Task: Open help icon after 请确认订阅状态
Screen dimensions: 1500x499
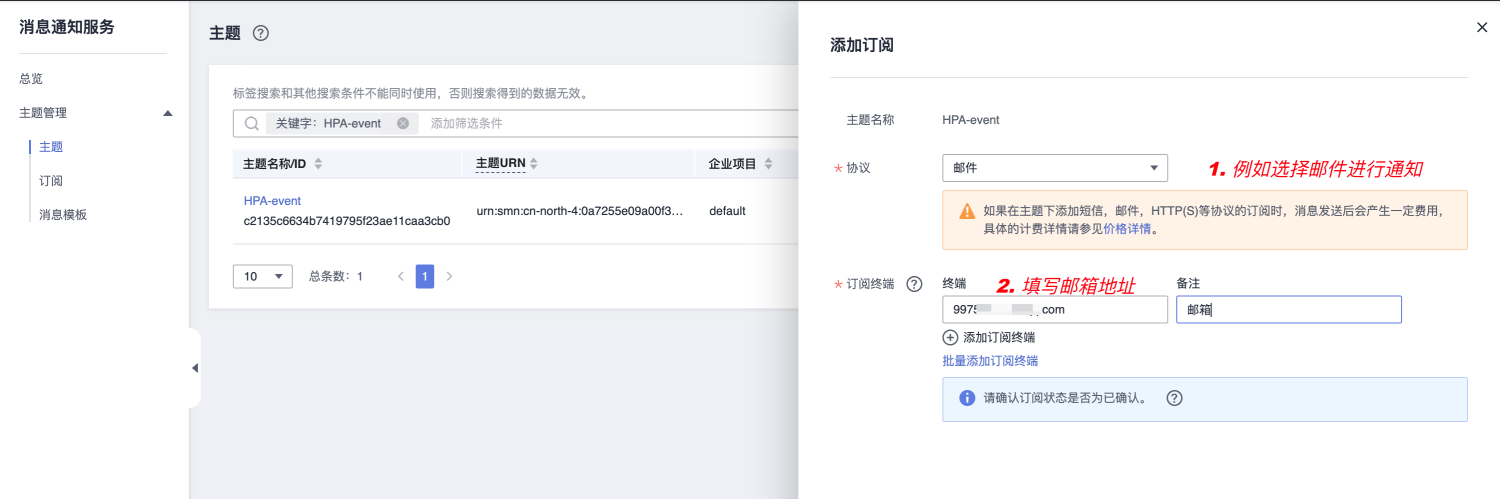Action: click(x=1175, y=398)
